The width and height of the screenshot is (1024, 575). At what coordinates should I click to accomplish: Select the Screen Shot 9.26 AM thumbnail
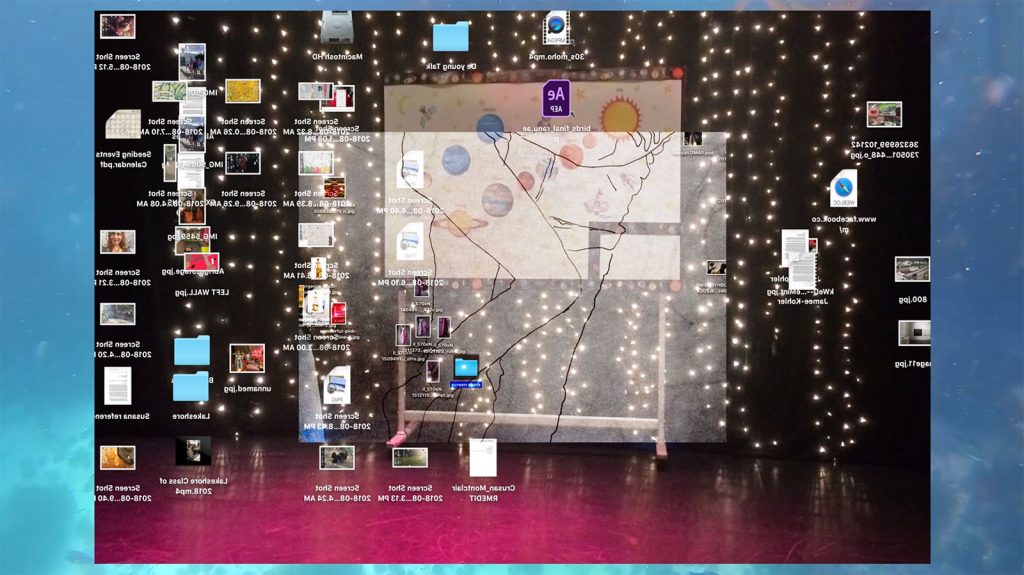pyautogui.click(x=242, y=163)
